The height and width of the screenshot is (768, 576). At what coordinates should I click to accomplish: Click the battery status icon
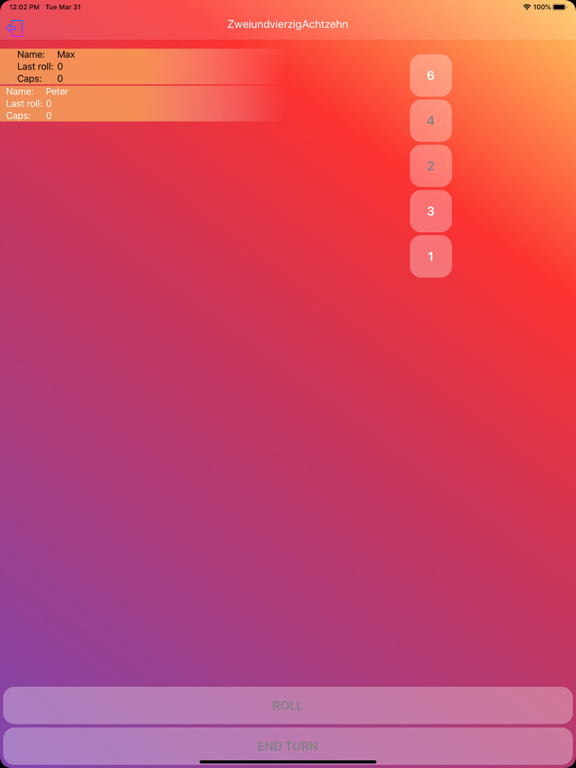559,7
